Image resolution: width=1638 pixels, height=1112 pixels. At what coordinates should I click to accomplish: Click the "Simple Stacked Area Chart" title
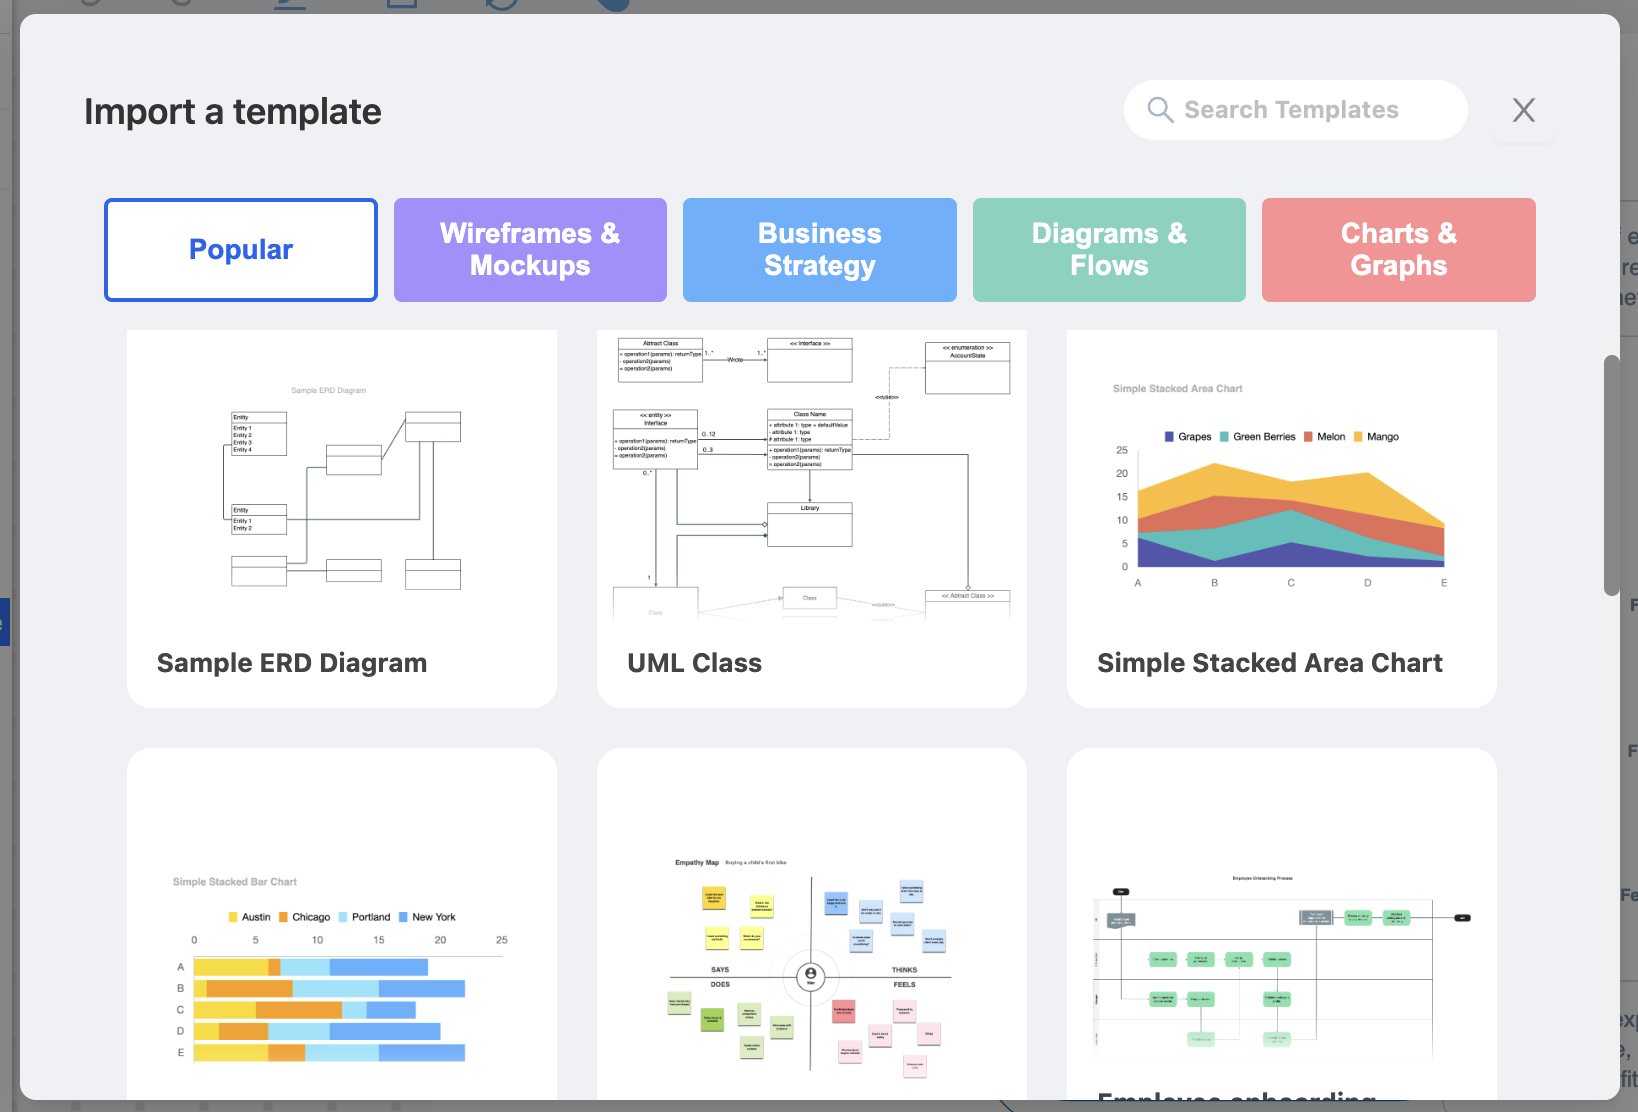[1269, 664]
